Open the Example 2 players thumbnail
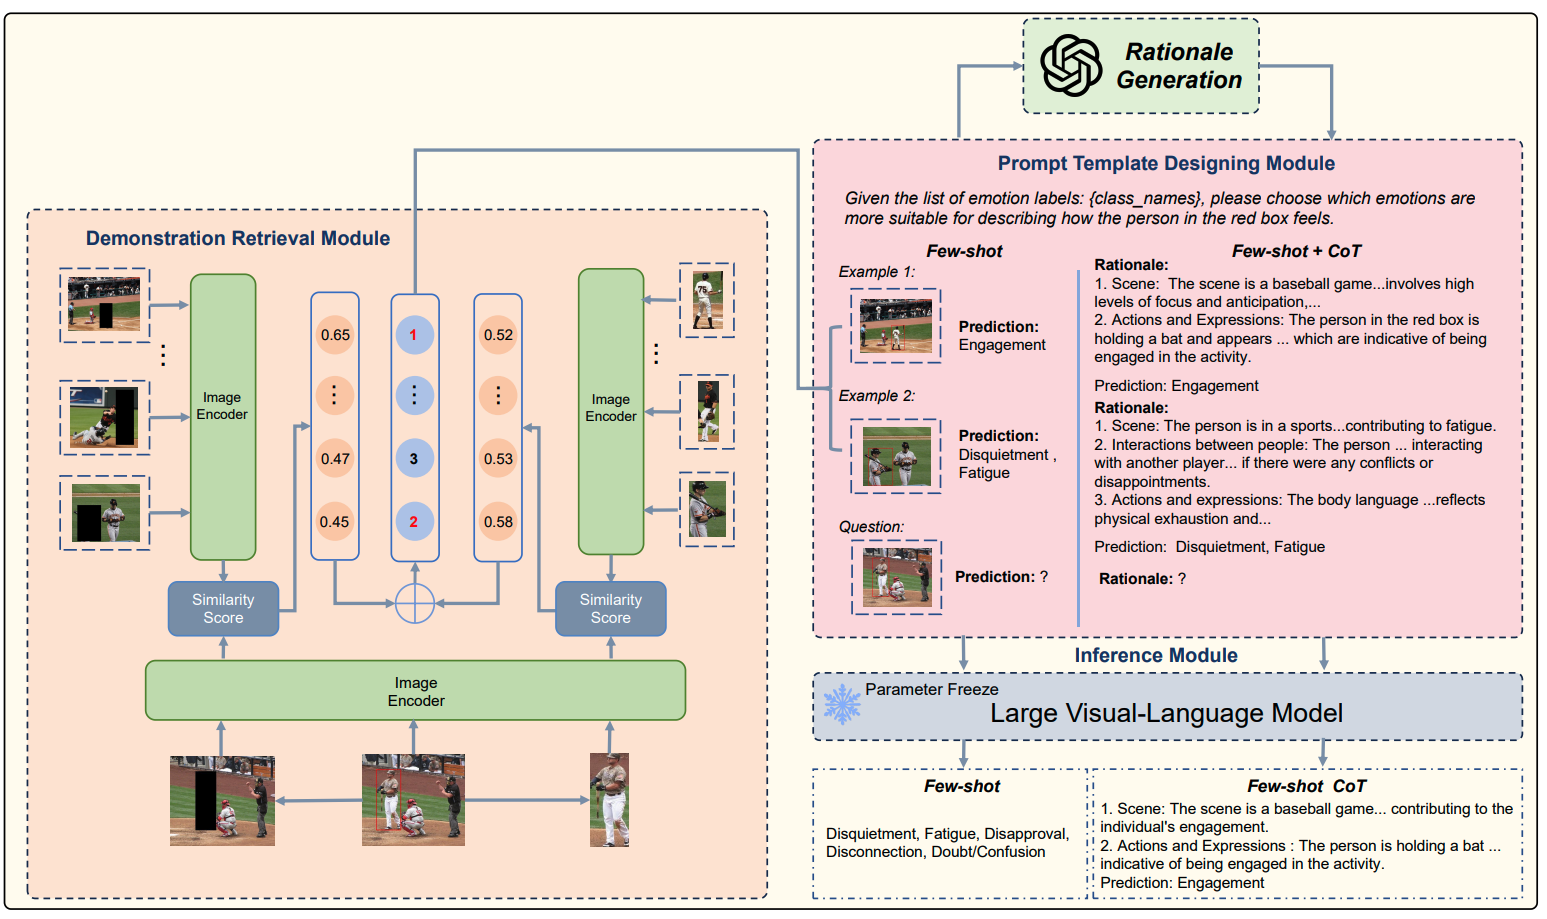 tap(896, 456)
